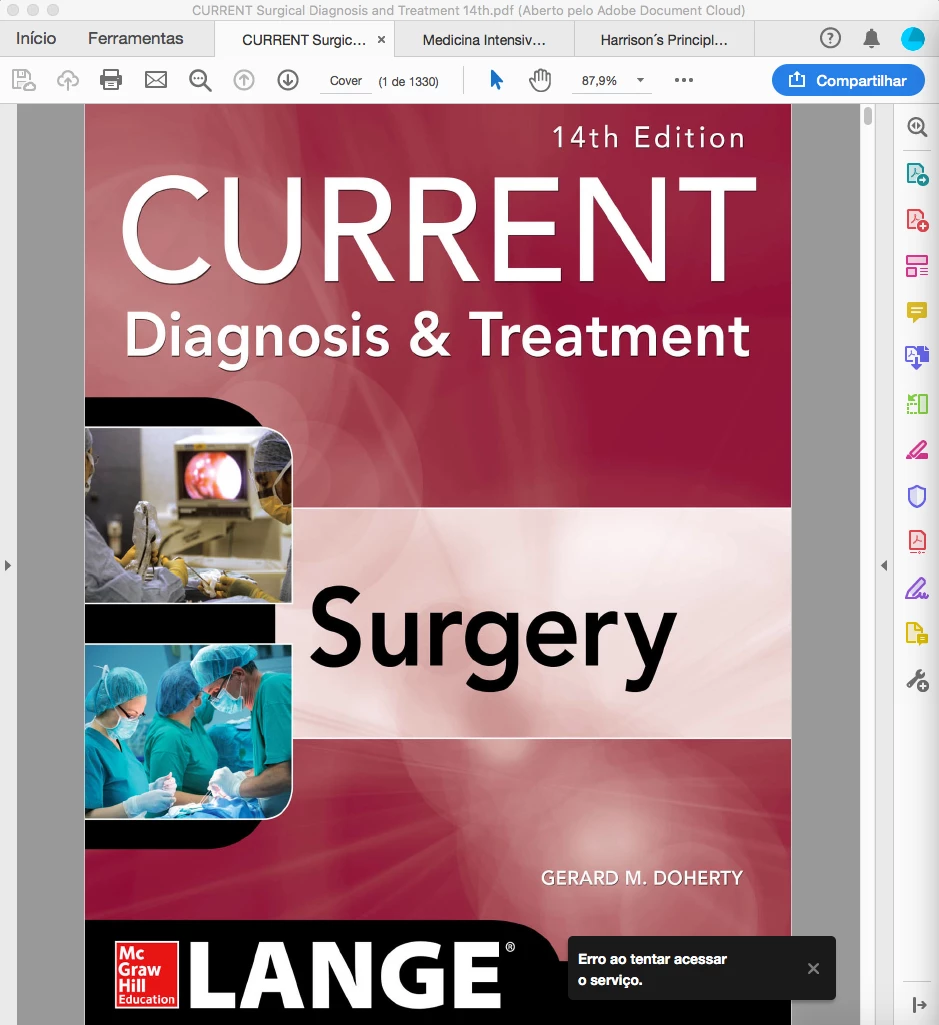Screen dimensions: 939x1025
Task: Switch to Harrison's Principl... document tab
Action: [x=664, y=40]
